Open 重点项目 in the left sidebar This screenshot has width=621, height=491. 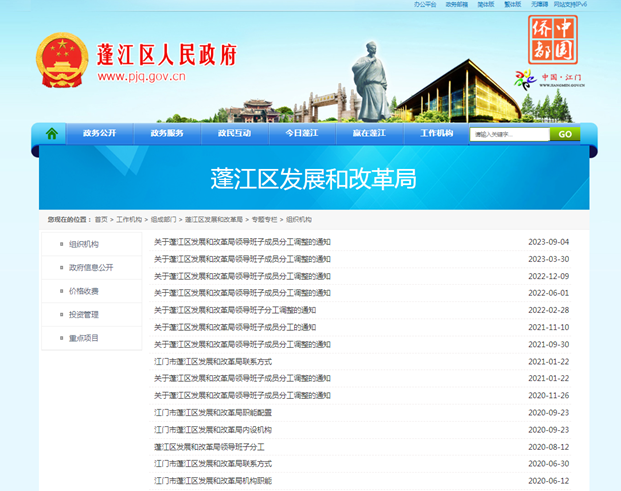click(84, 338)
